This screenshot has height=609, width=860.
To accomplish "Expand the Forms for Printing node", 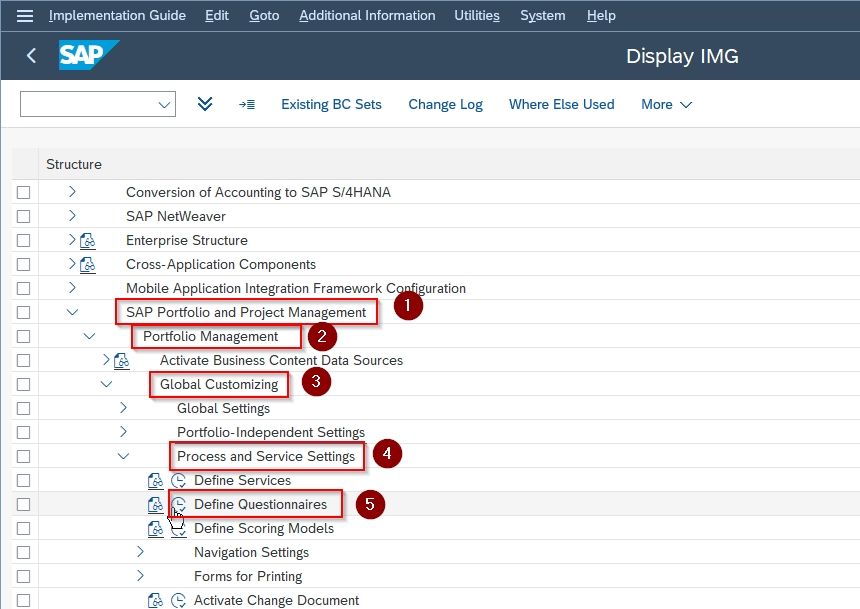I will click(140, 576).
